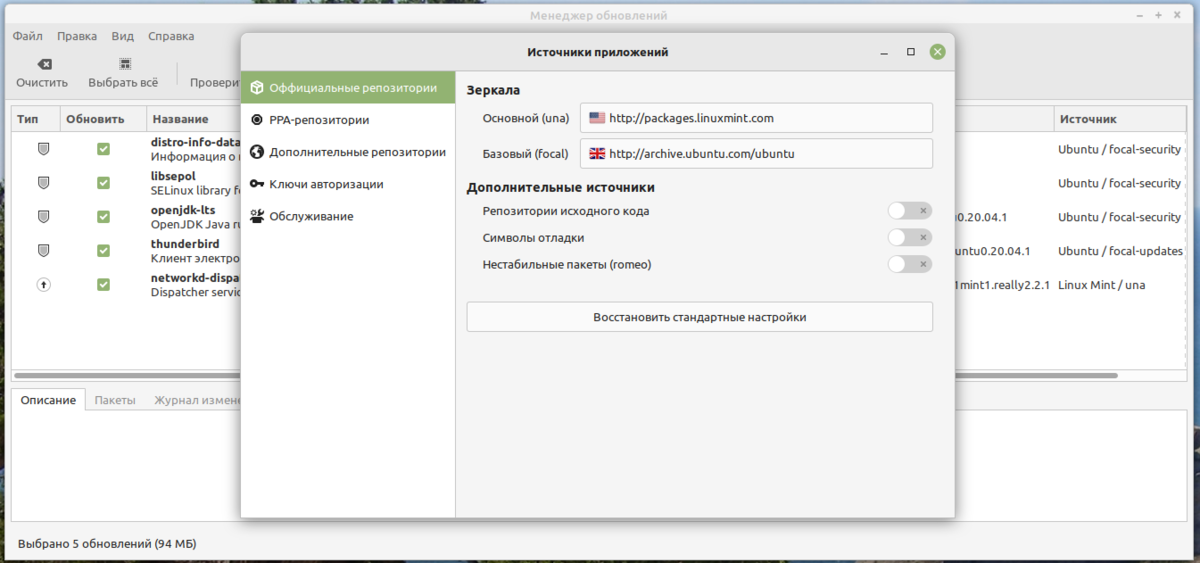Click the cube icon of Официальные репозитории
The width and height of the screenshot is (1200, 563).
(x=257, y=88)
